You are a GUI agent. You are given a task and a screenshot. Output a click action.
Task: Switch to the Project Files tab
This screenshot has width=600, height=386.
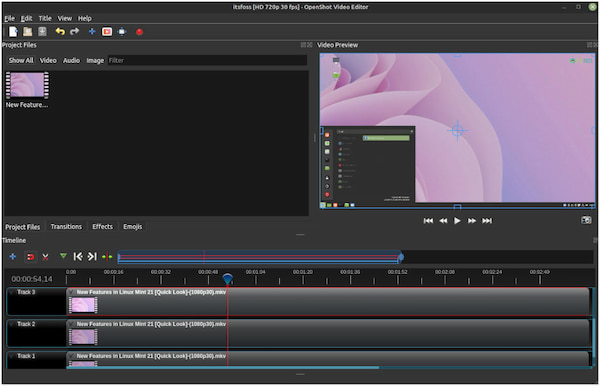23,227
